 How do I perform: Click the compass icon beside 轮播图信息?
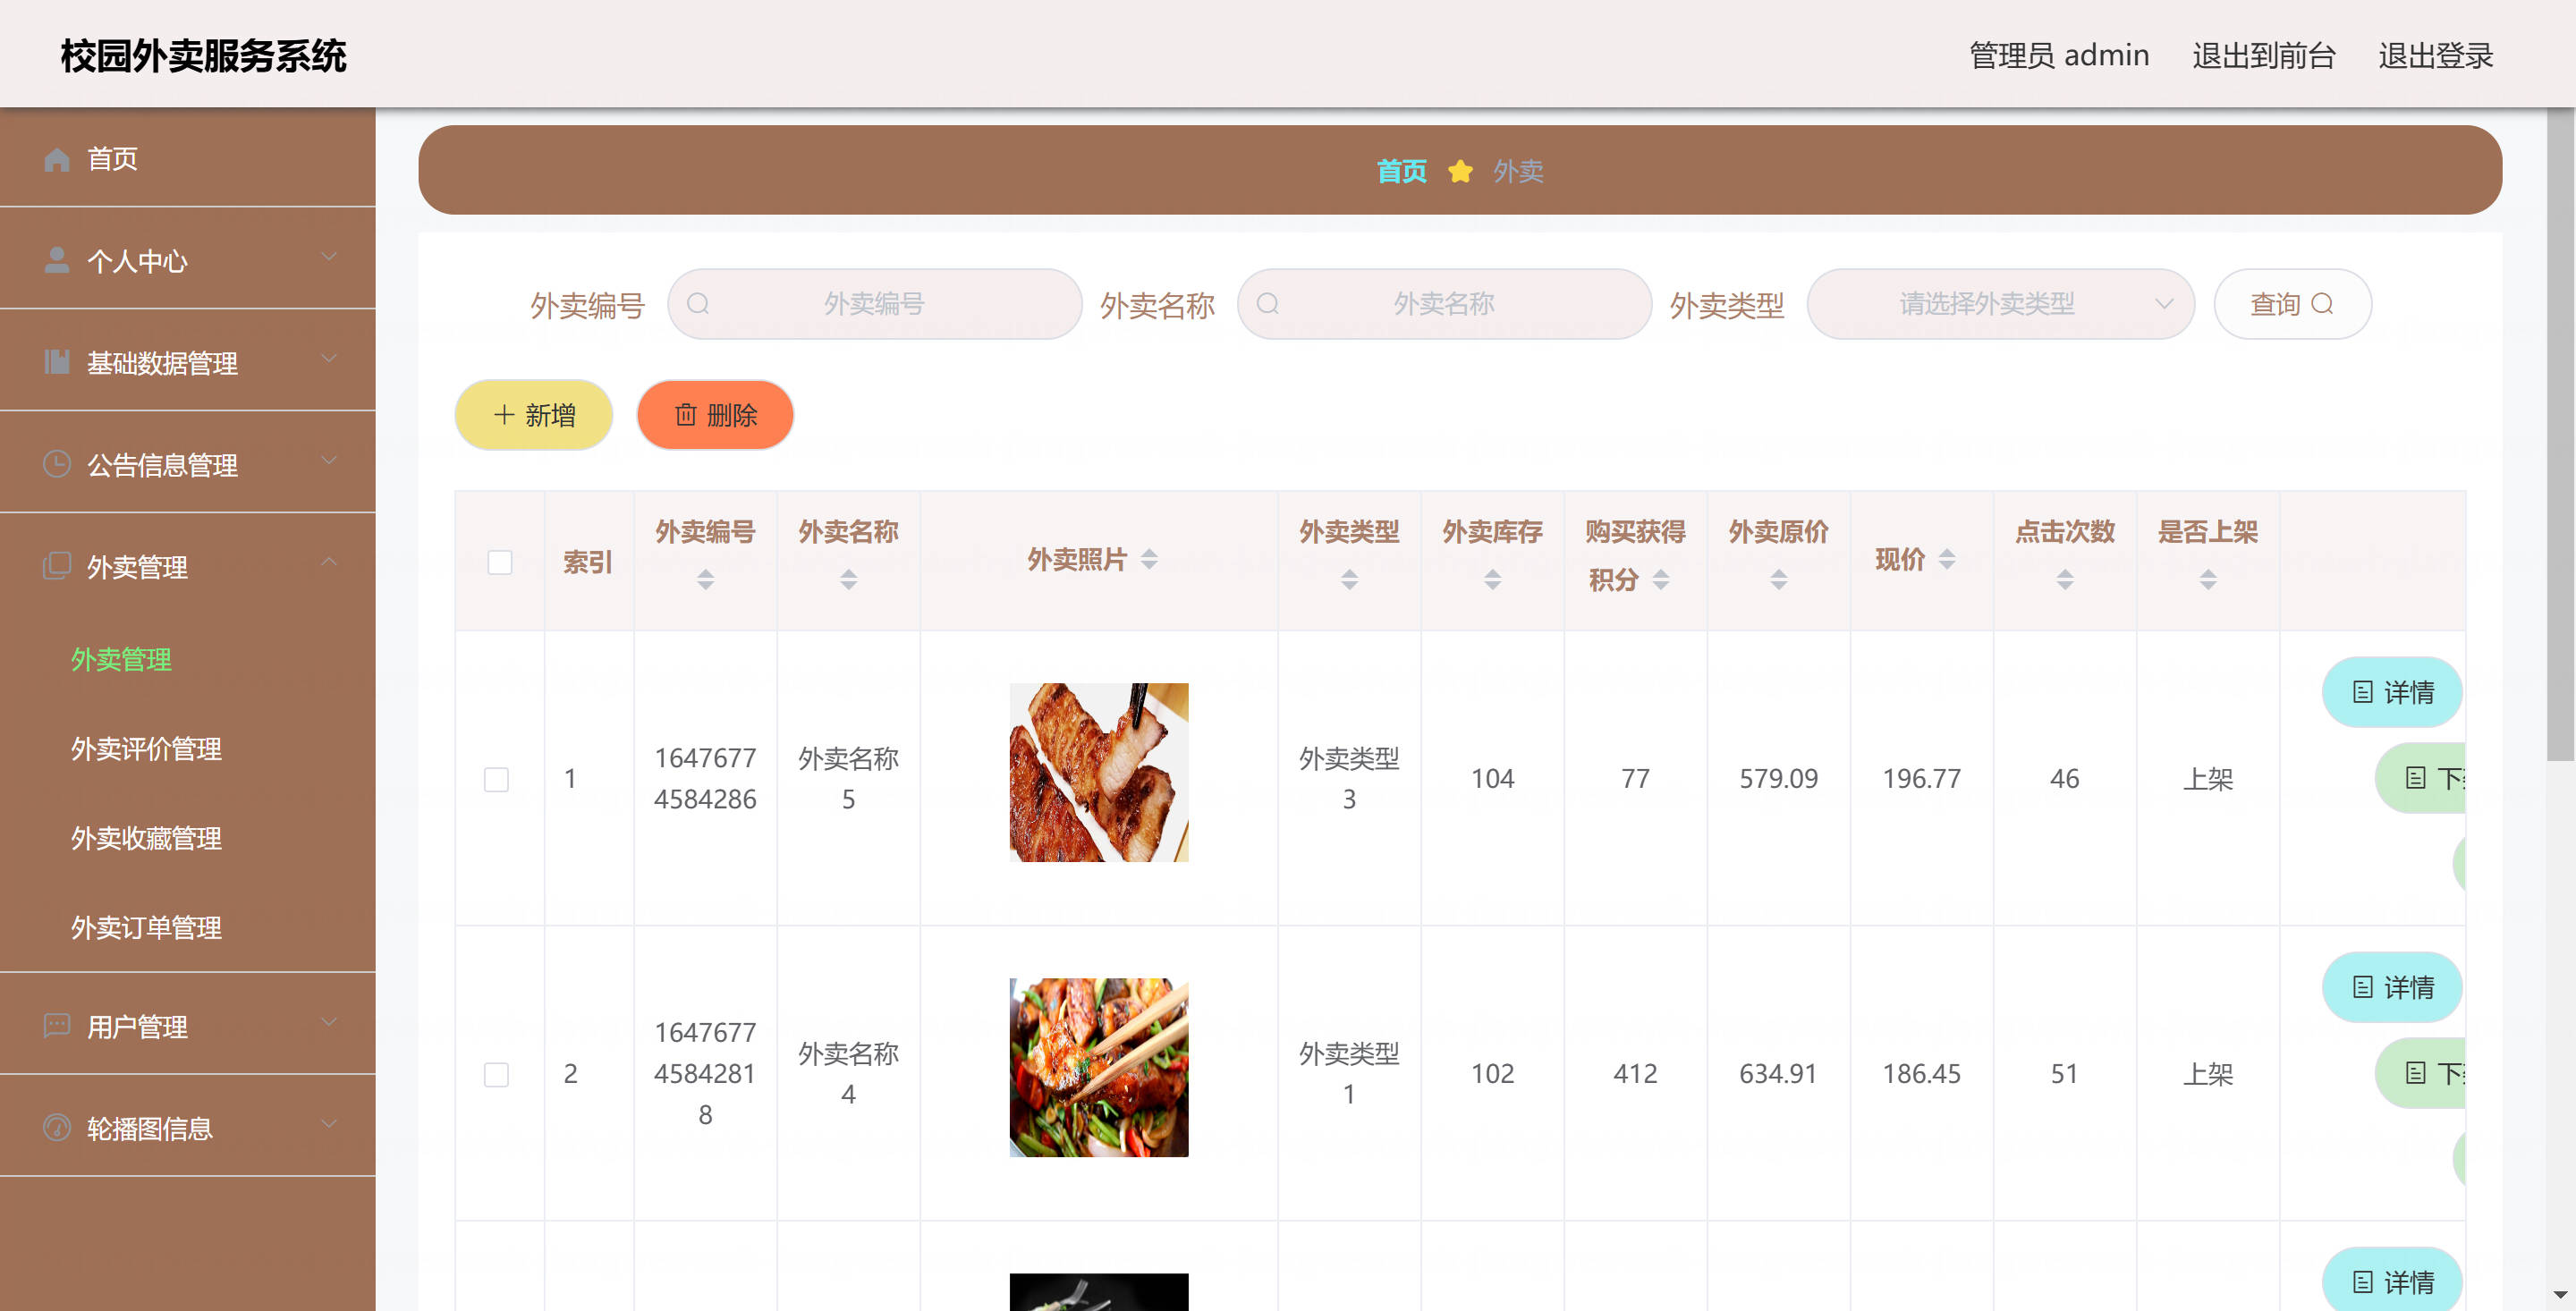(57, 1127)
